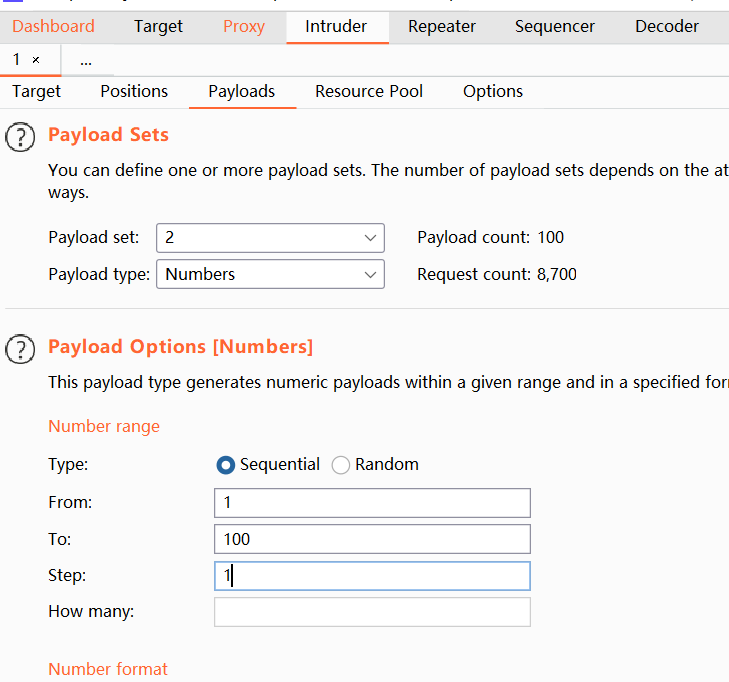
Task: Select the Random number type
Action: (x=341, y=465)
